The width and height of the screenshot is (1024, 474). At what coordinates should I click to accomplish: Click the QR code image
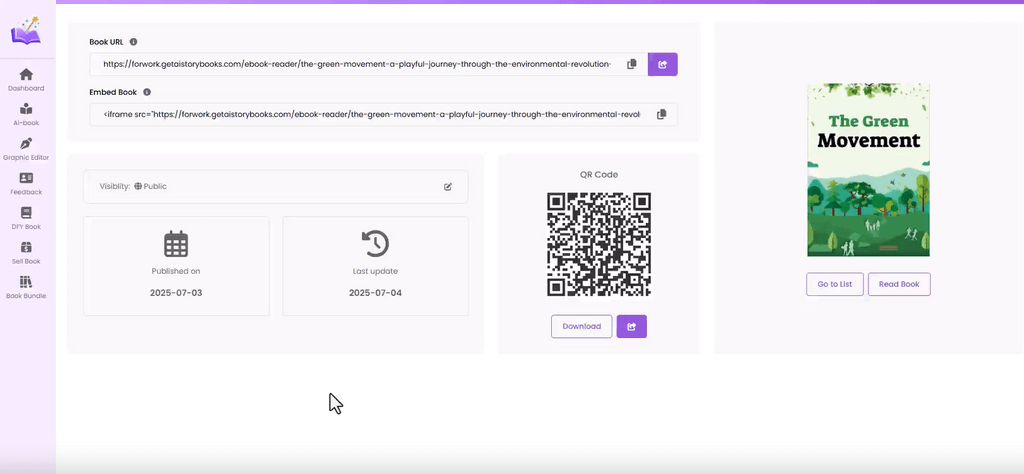(x=599, y=244)
